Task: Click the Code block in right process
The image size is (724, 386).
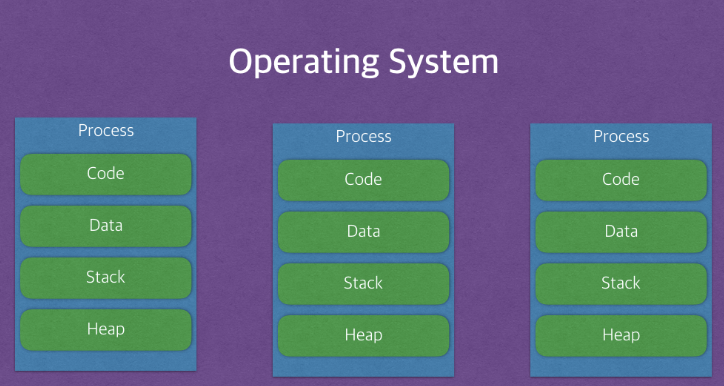Action: [621, 180]
